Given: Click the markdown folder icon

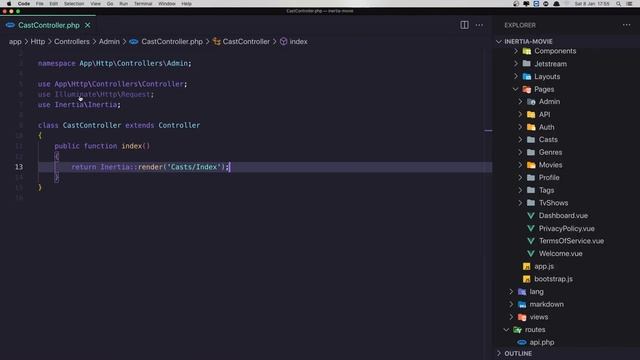Looking at the screenshot, I should 522,304.
